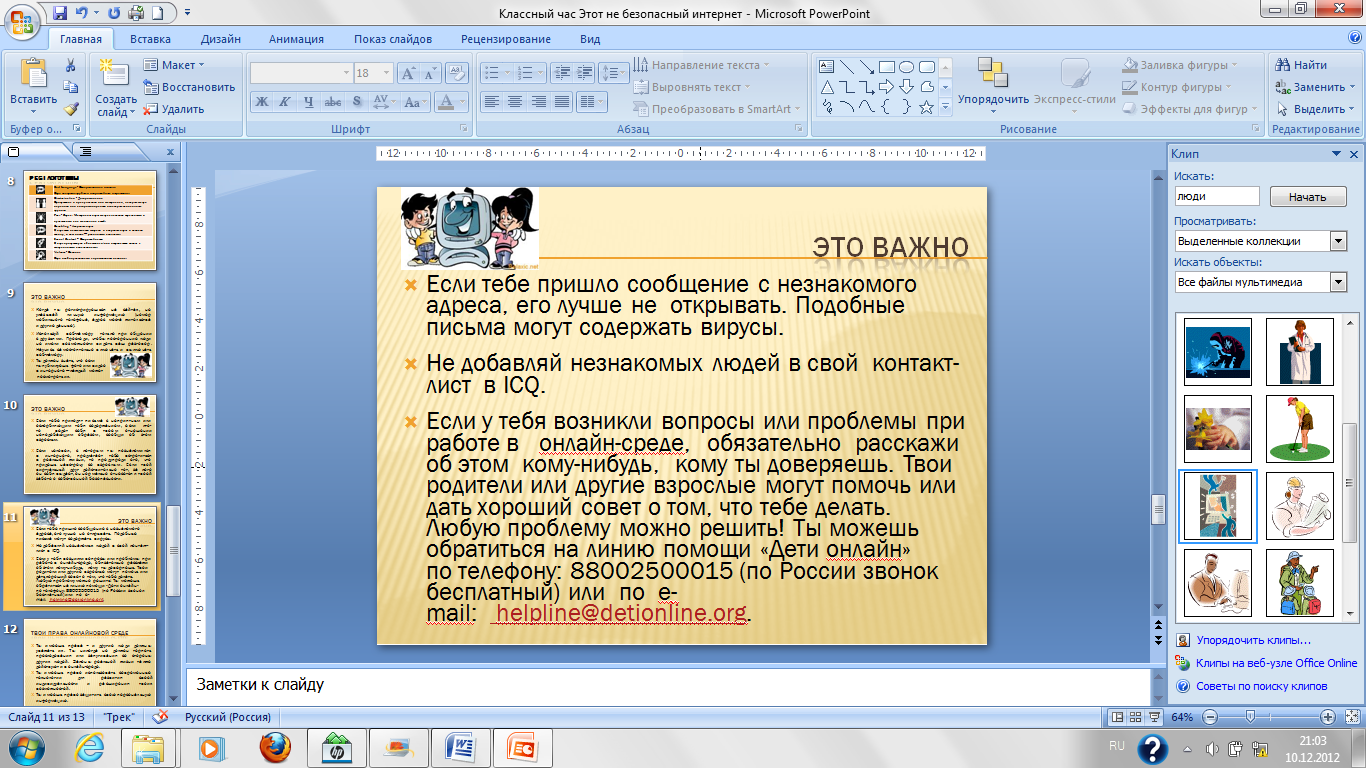Viewport: 1366px width, 768px height.
Task: Click the Удалить slide button
Action: coord(174,109)
